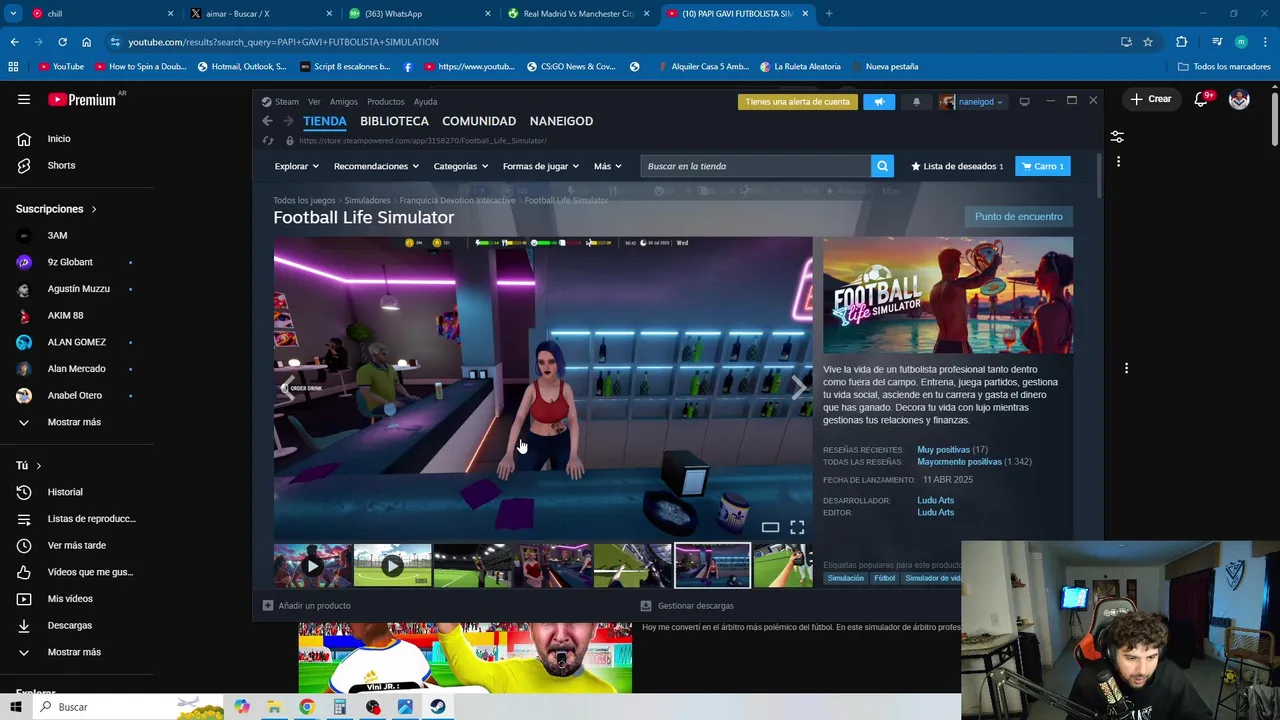Show next screenshot with right arrow

point(798,388)
